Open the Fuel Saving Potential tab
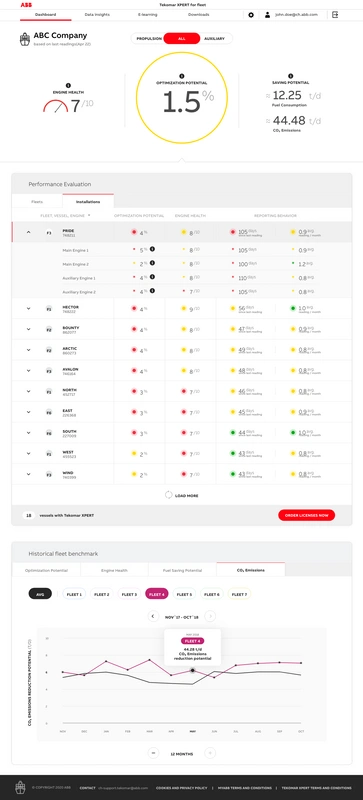363x800 pixels. pyautogui.click(x=182, y=570)
